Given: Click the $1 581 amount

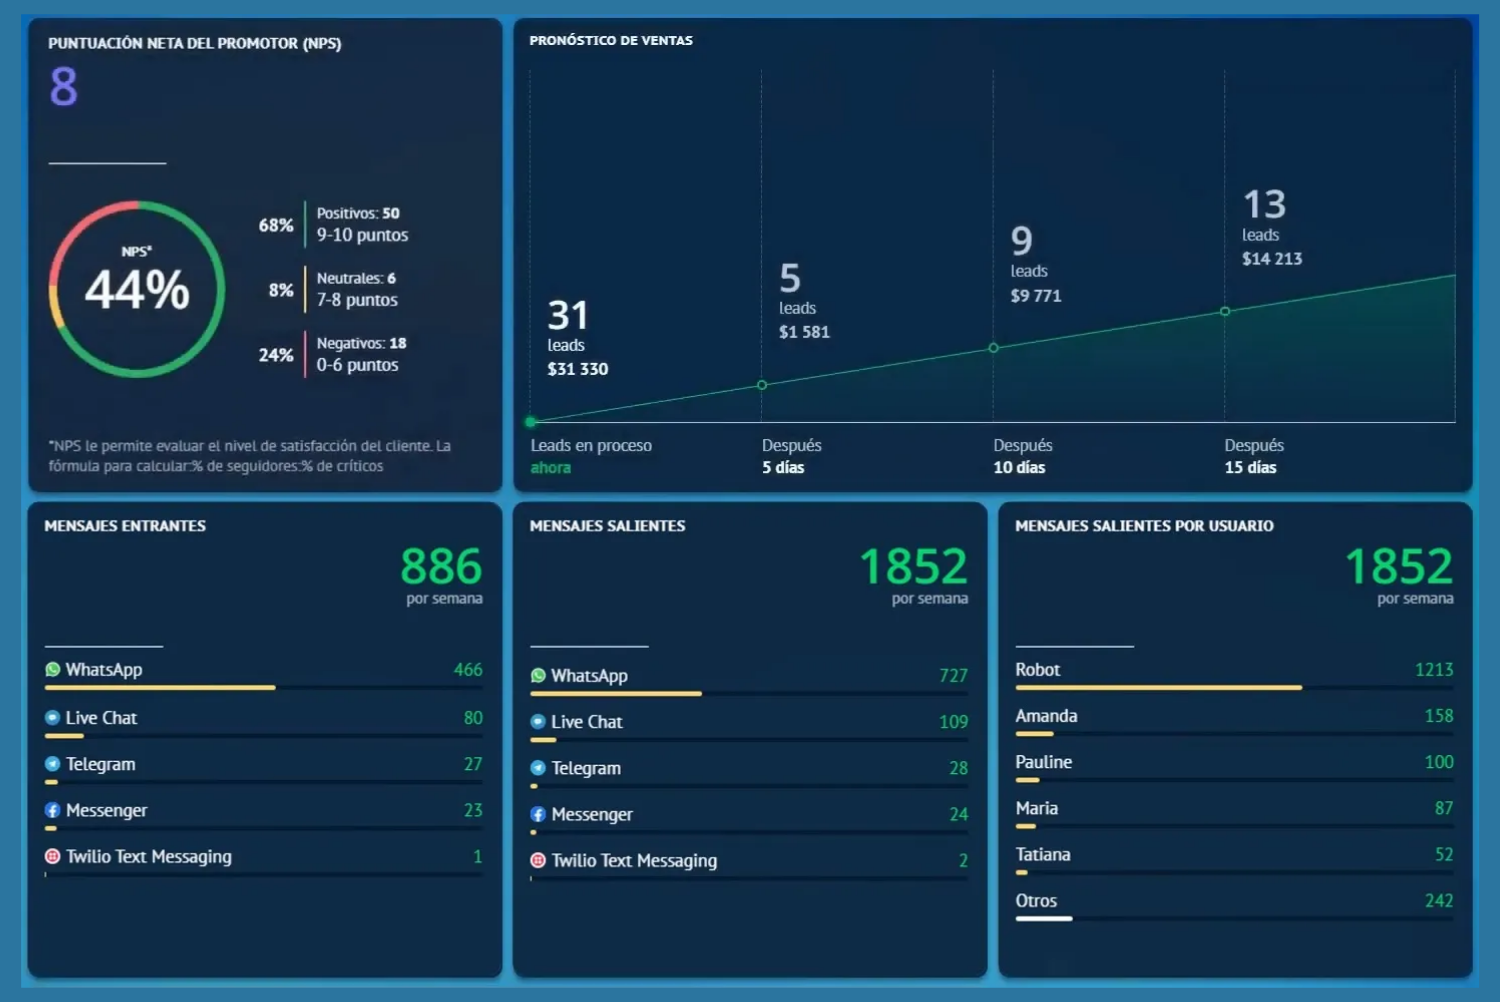Looking at the screenshot, I should 805,332.
